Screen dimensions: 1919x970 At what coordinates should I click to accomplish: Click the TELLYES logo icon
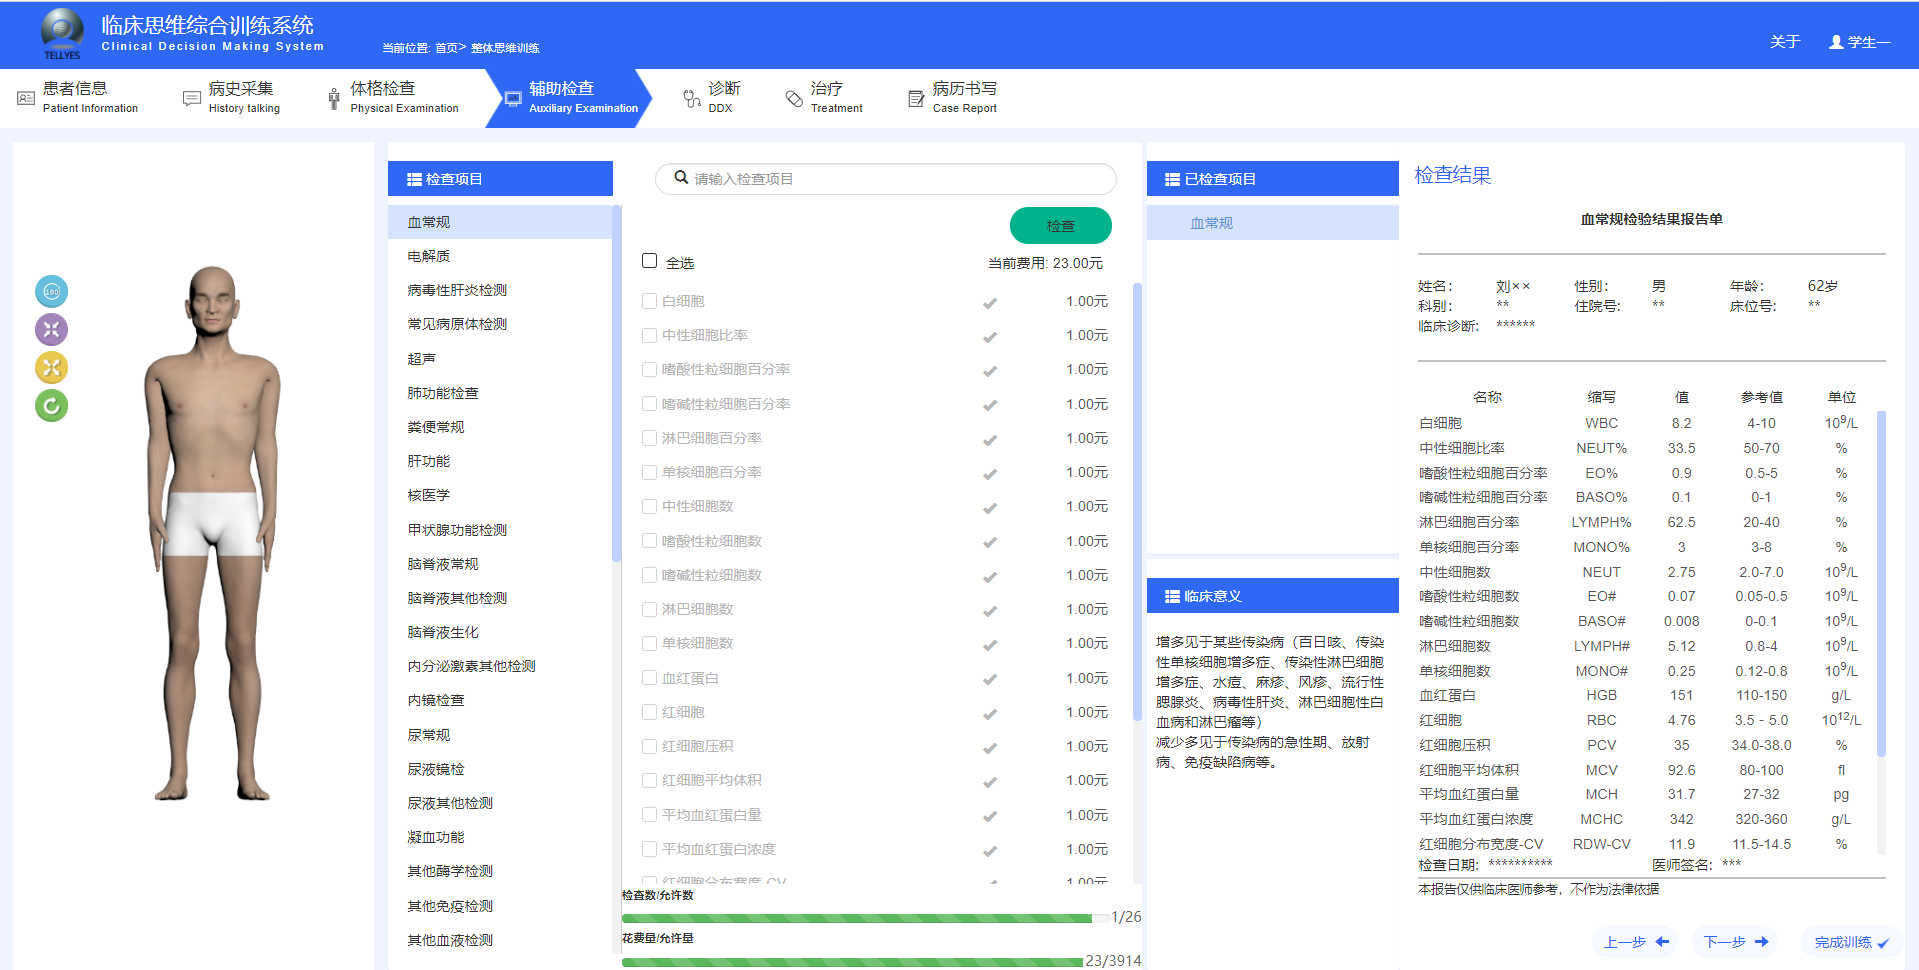[x=62, y=33]
